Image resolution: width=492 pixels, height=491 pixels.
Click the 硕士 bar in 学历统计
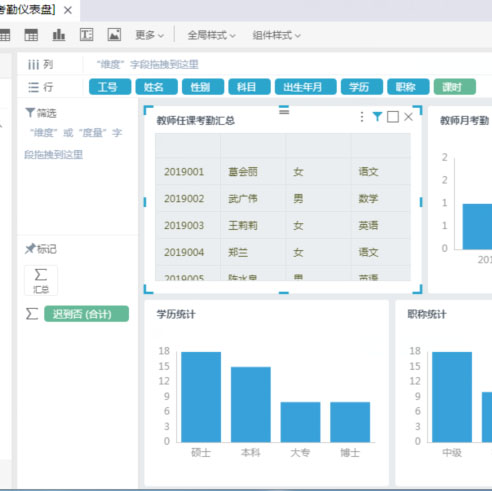[x=201, y=397]
